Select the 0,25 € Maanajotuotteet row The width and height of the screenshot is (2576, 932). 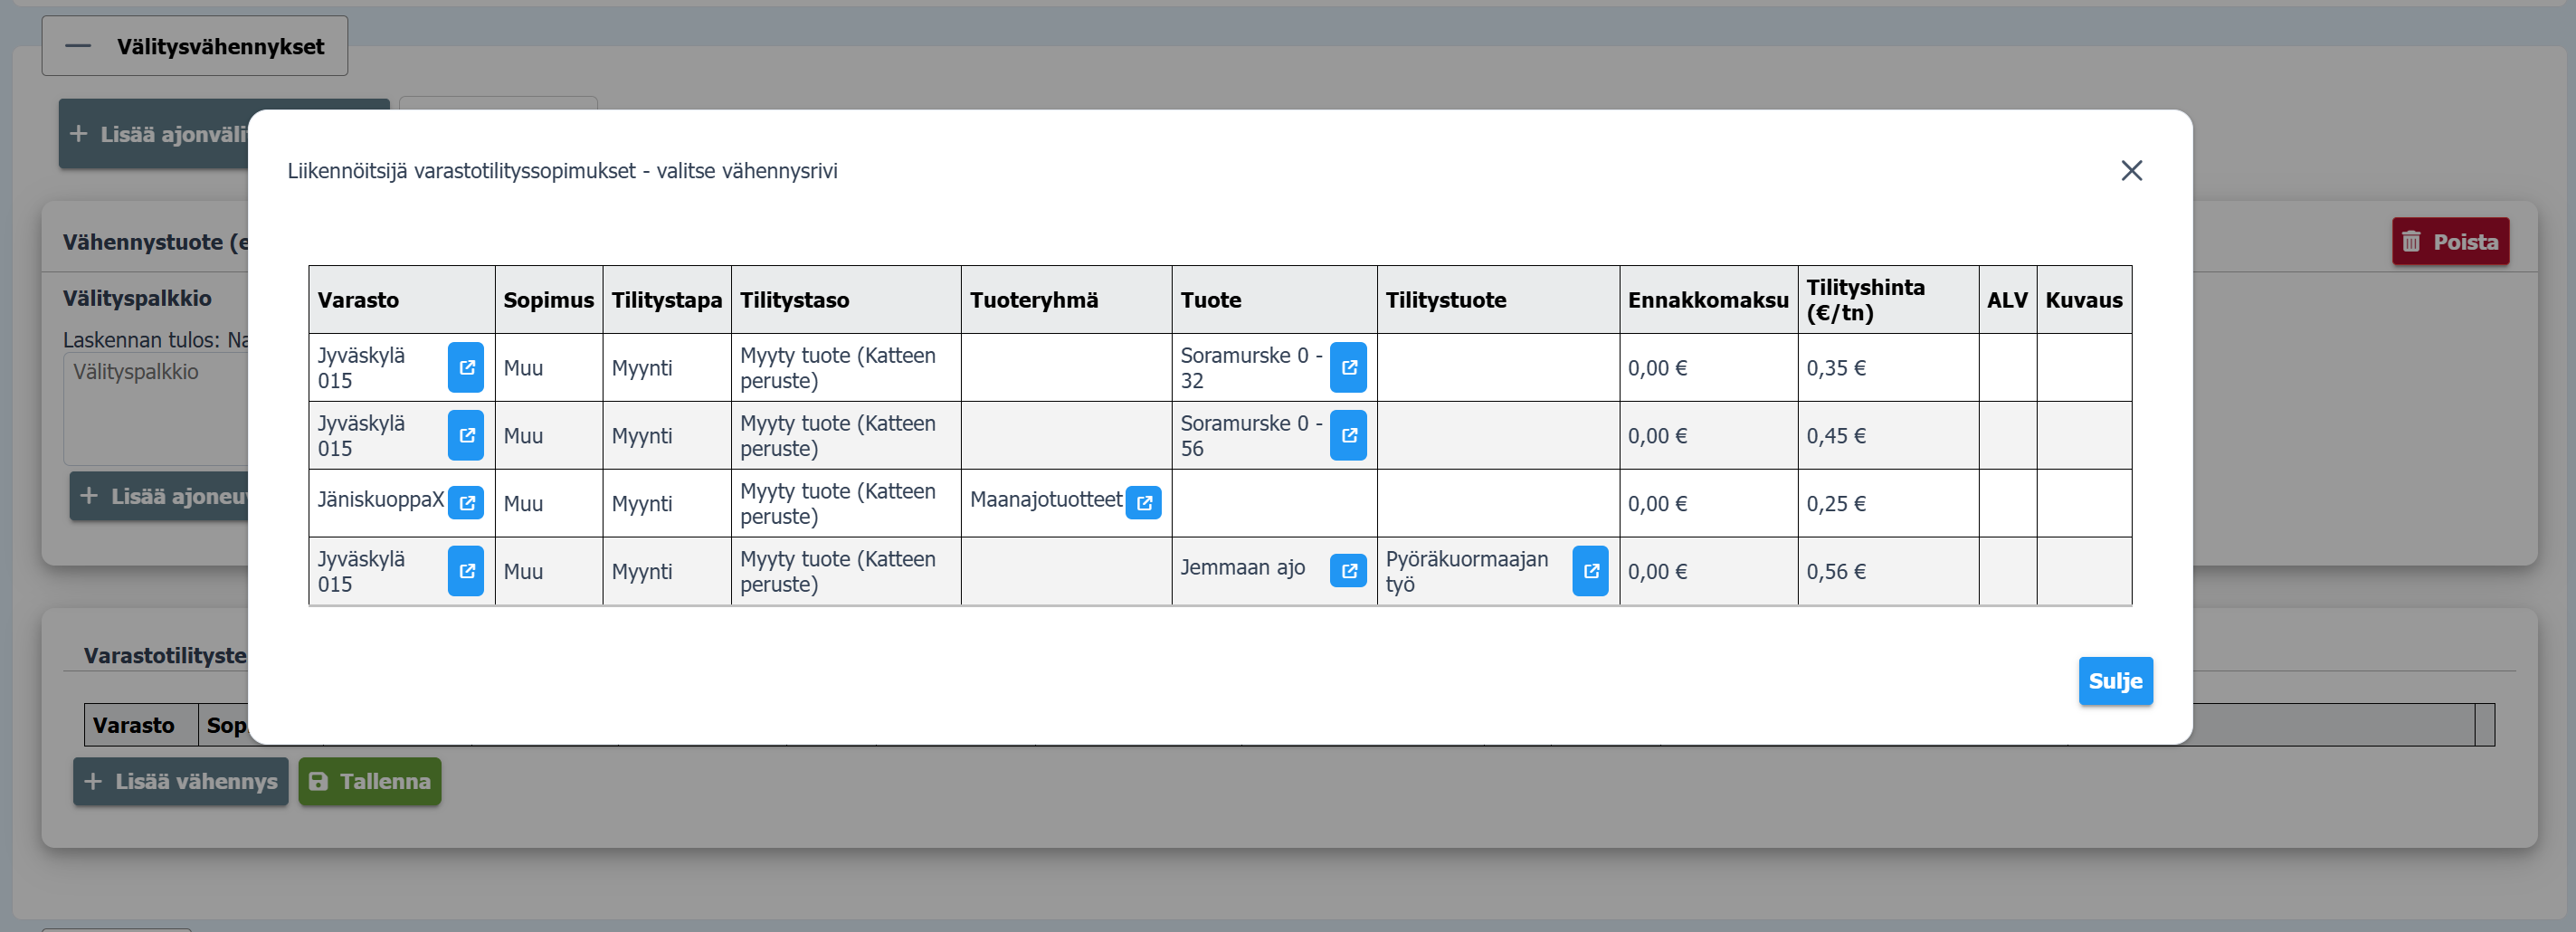tap(1835, 504)
